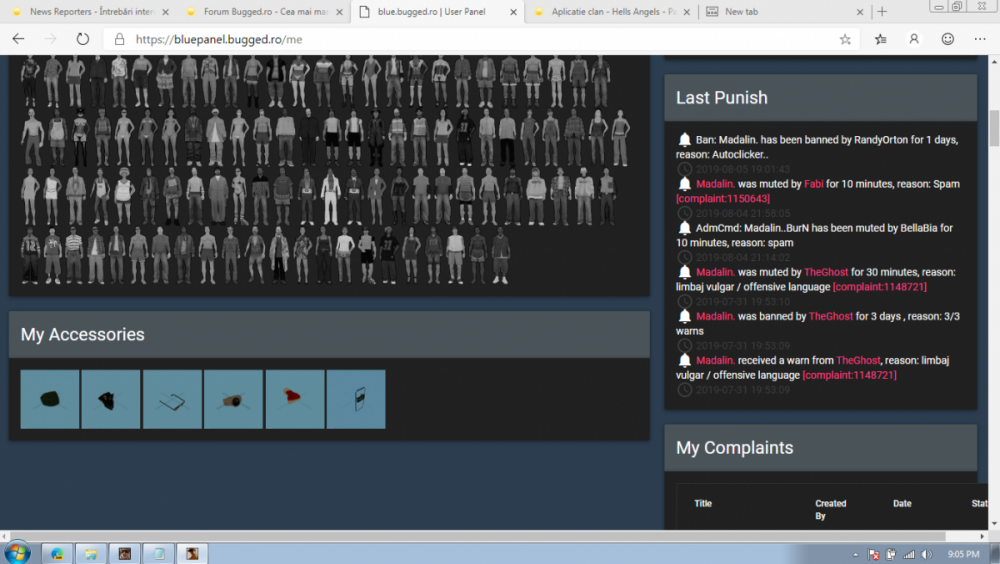Click the address bar URL field

pyautogui.click(x=470, y=39)
